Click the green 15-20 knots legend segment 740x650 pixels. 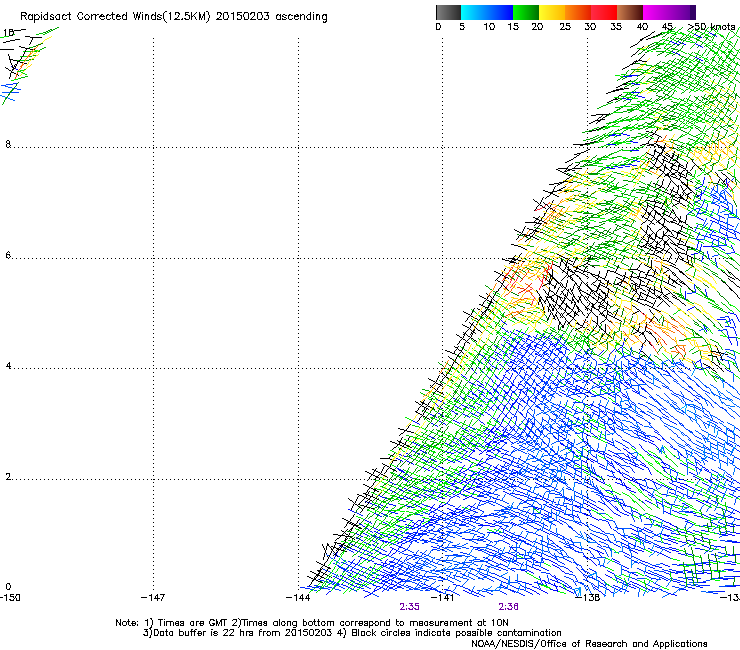pyautogui.click(x=526, y=12)
